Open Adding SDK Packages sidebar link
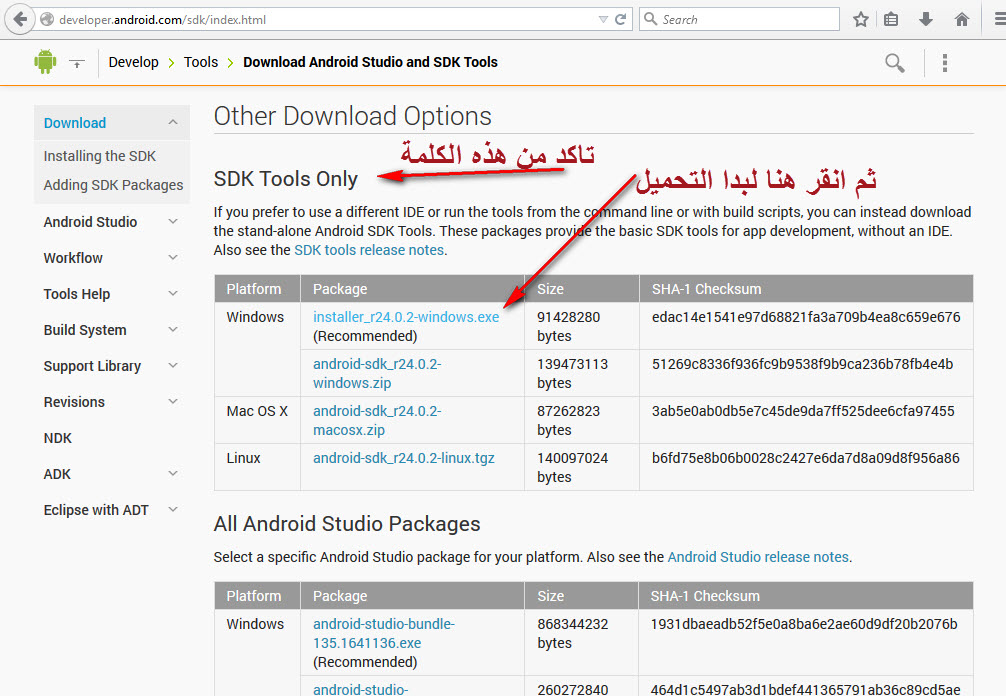 pyautogui.click(x=113, y=185)
